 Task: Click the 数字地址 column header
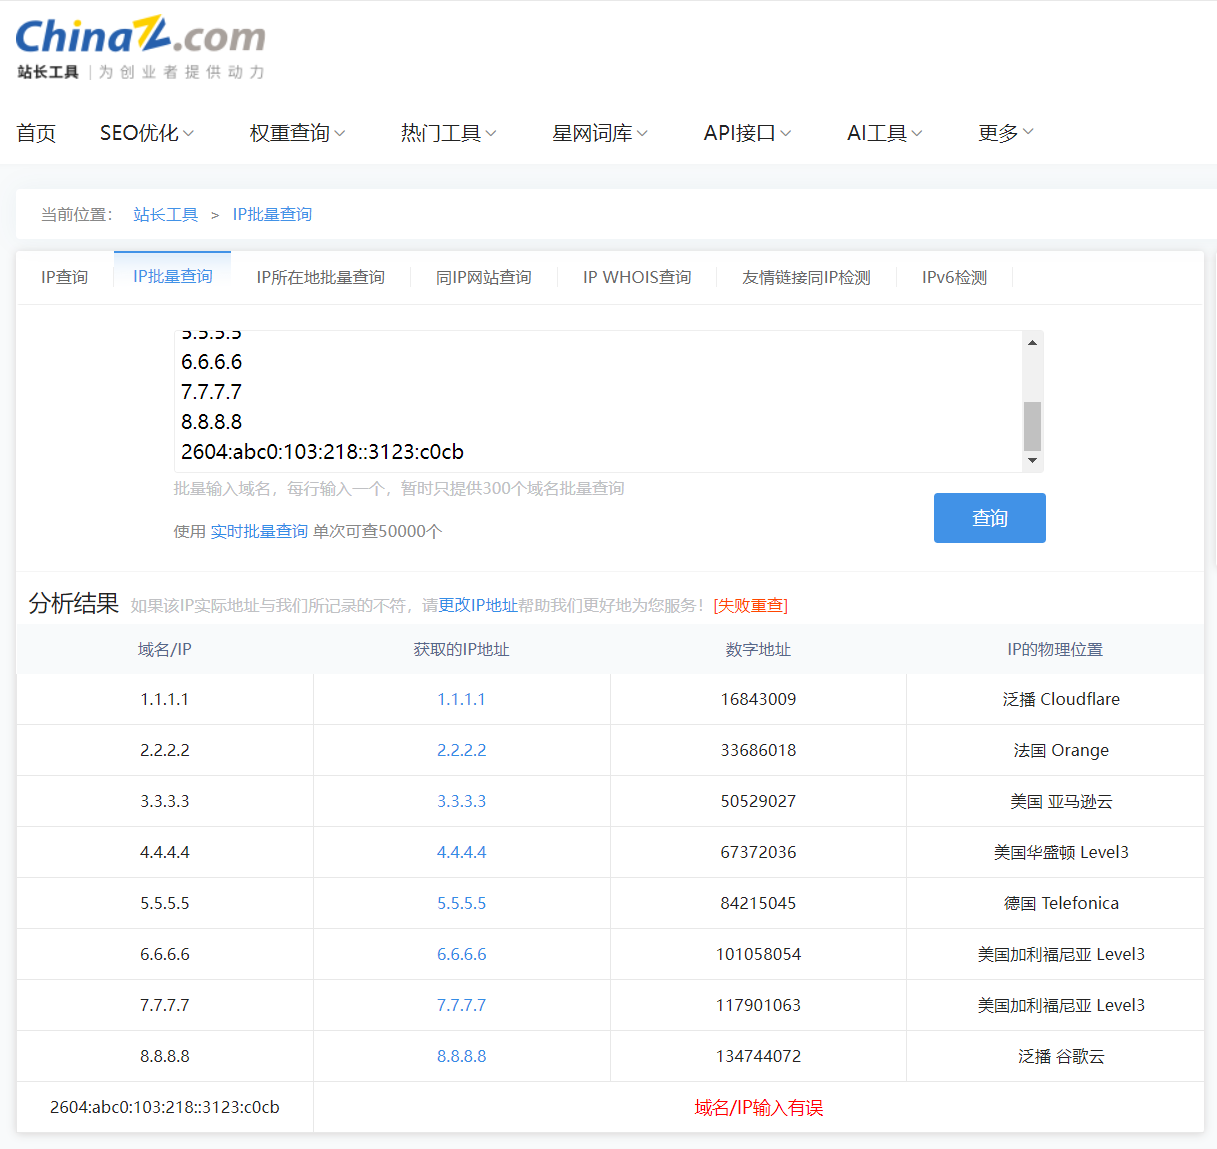758,649
